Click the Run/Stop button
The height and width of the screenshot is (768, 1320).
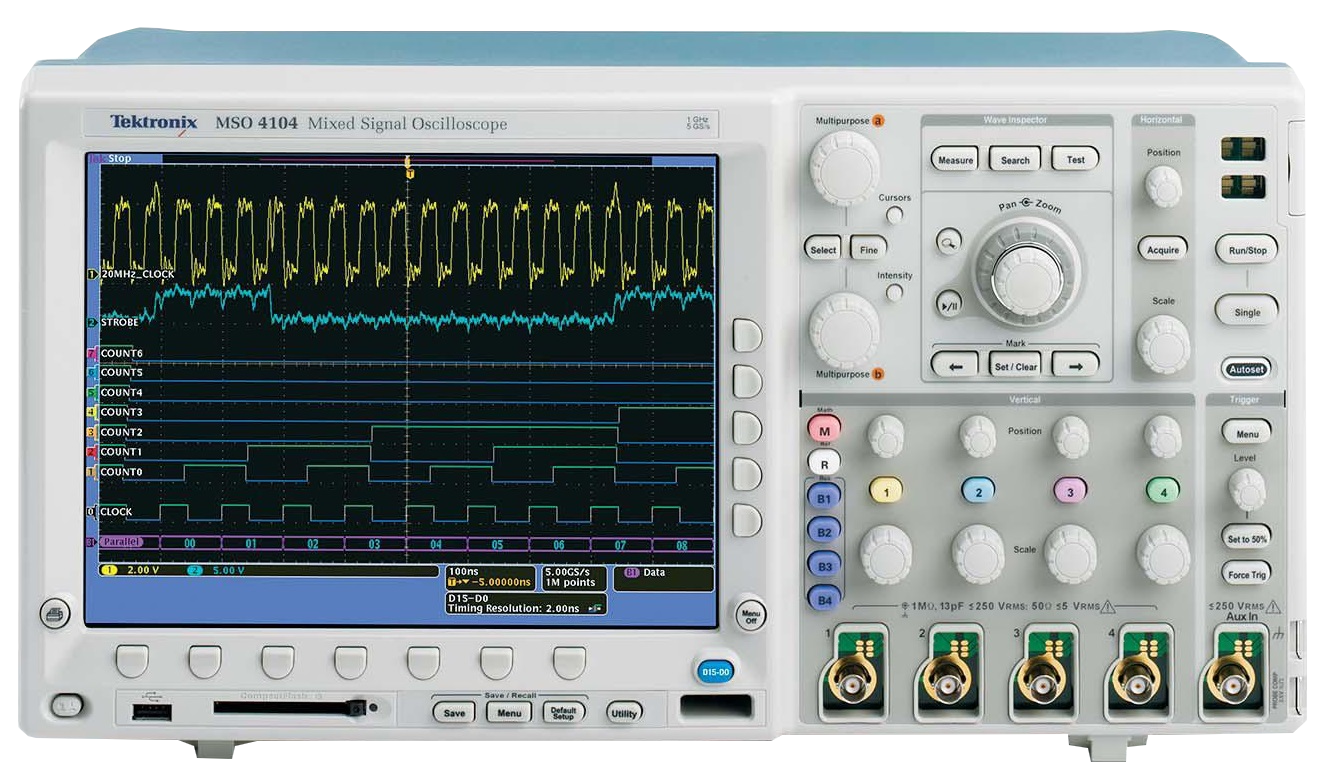(1247, 250)
